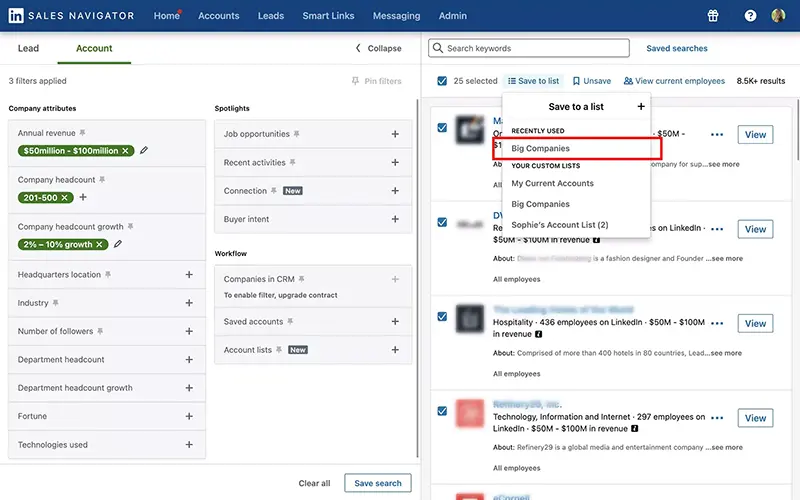Screen dimensions: 800x500
Task: Click the search magnifier icon
Action: click(x=438, y=48)
